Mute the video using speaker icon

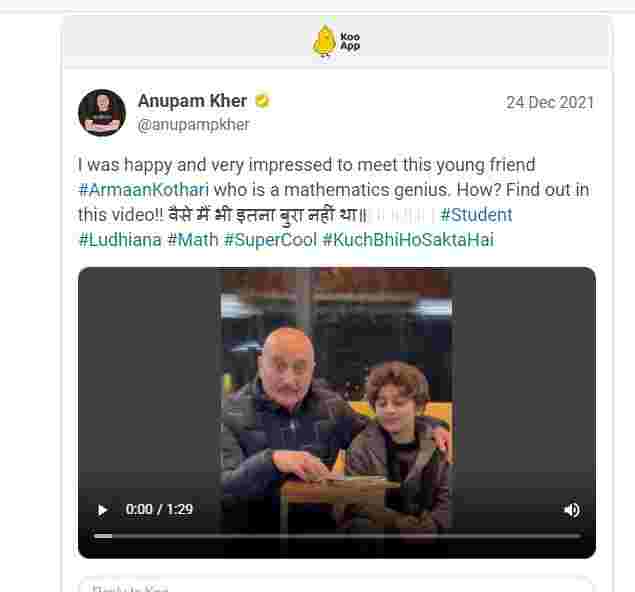[x=571, y=510]
